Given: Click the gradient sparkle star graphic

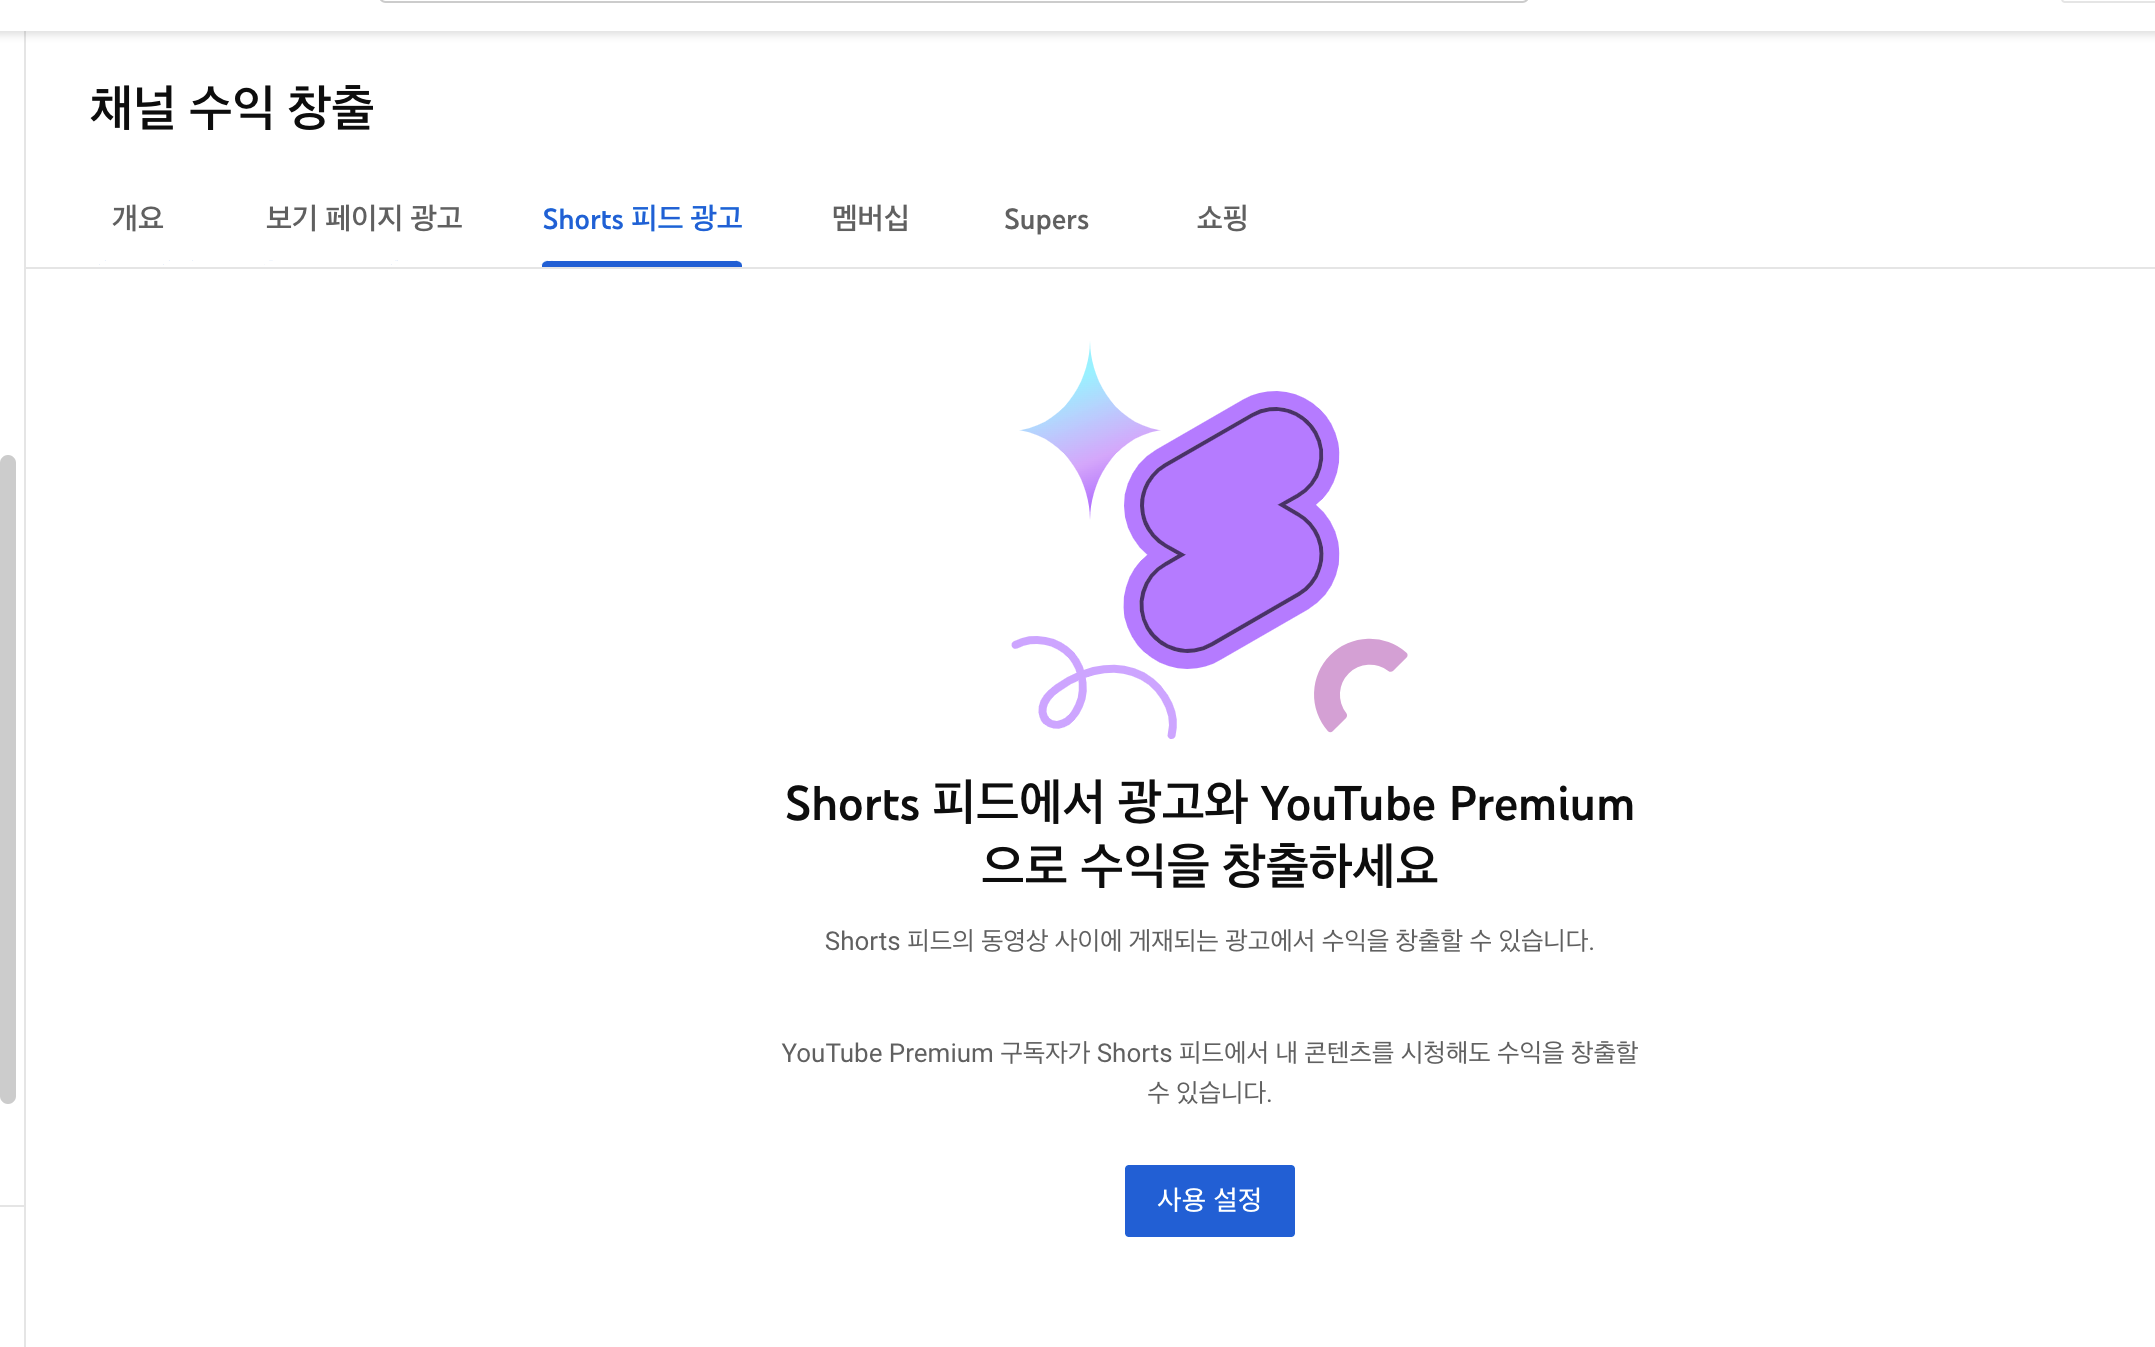Looking at the screenshot, I should coord(1089,431).
